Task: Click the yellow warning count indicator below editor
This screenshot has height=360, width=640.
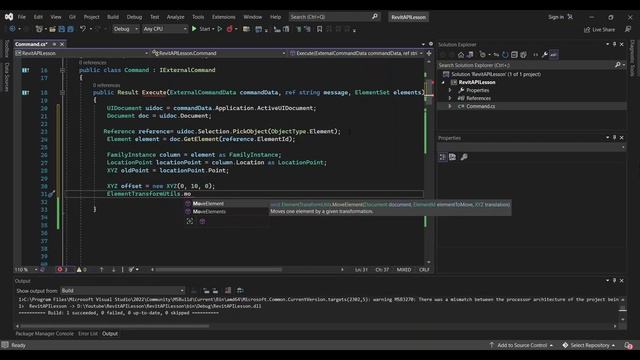Action: [81, 269]
